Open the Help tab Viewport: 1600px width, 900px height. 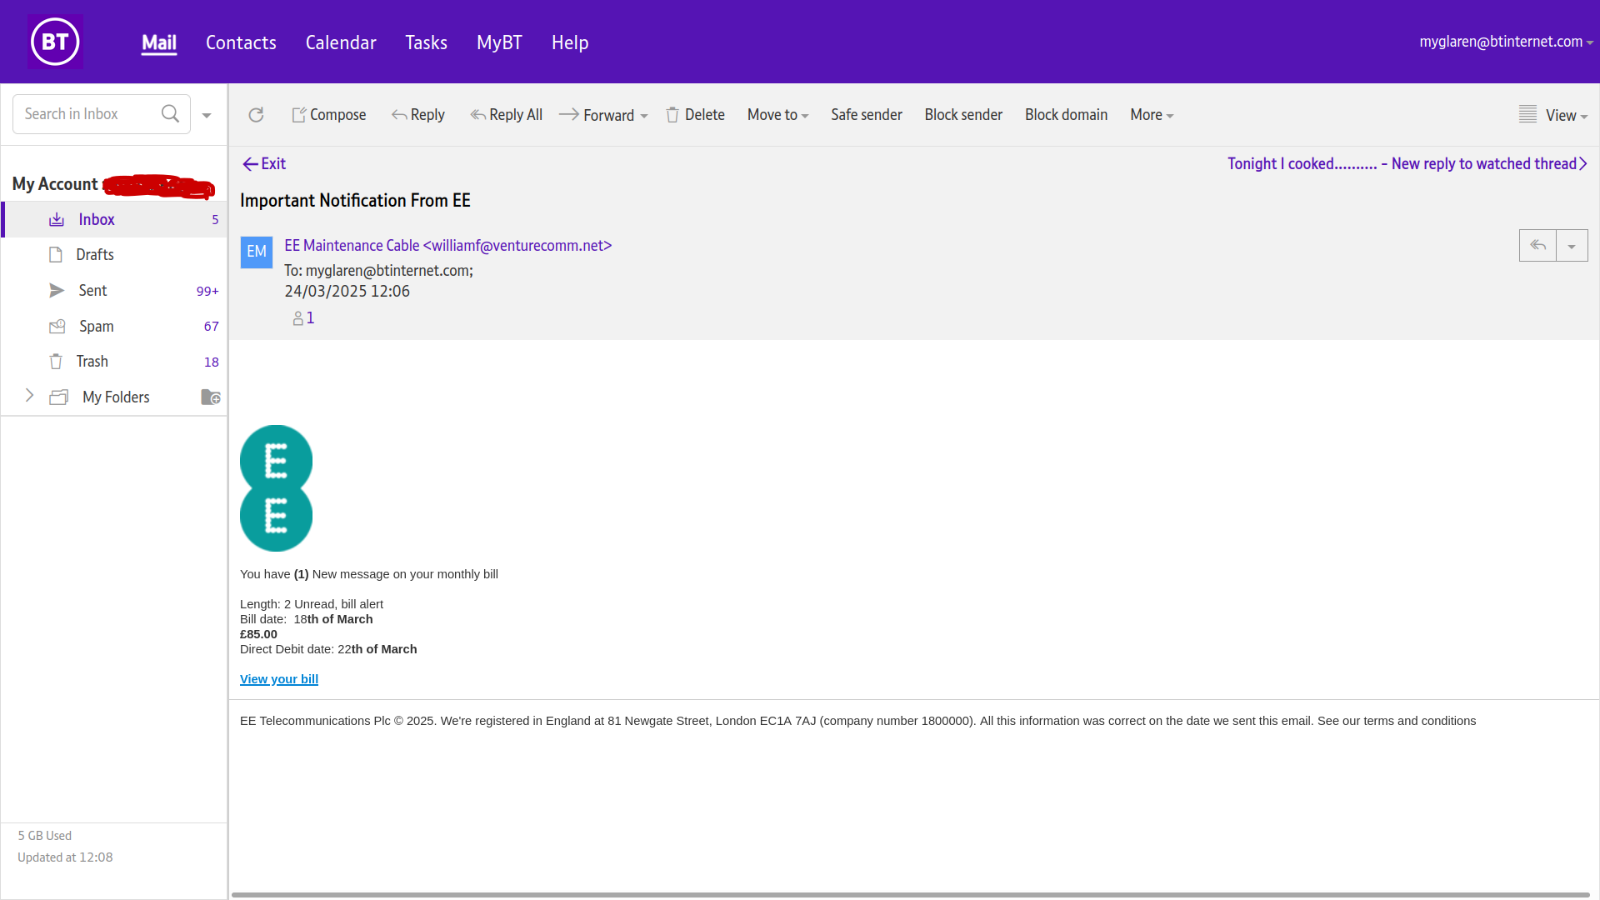[x=570, y=43]
